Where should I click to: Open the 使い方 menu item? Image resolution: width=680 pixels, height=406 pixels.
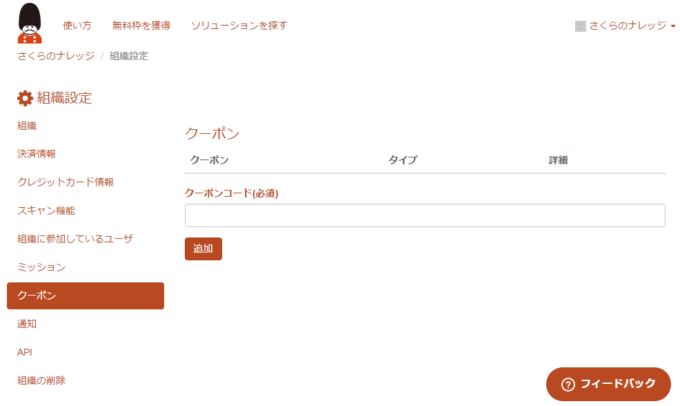click(x=77, y=25)
